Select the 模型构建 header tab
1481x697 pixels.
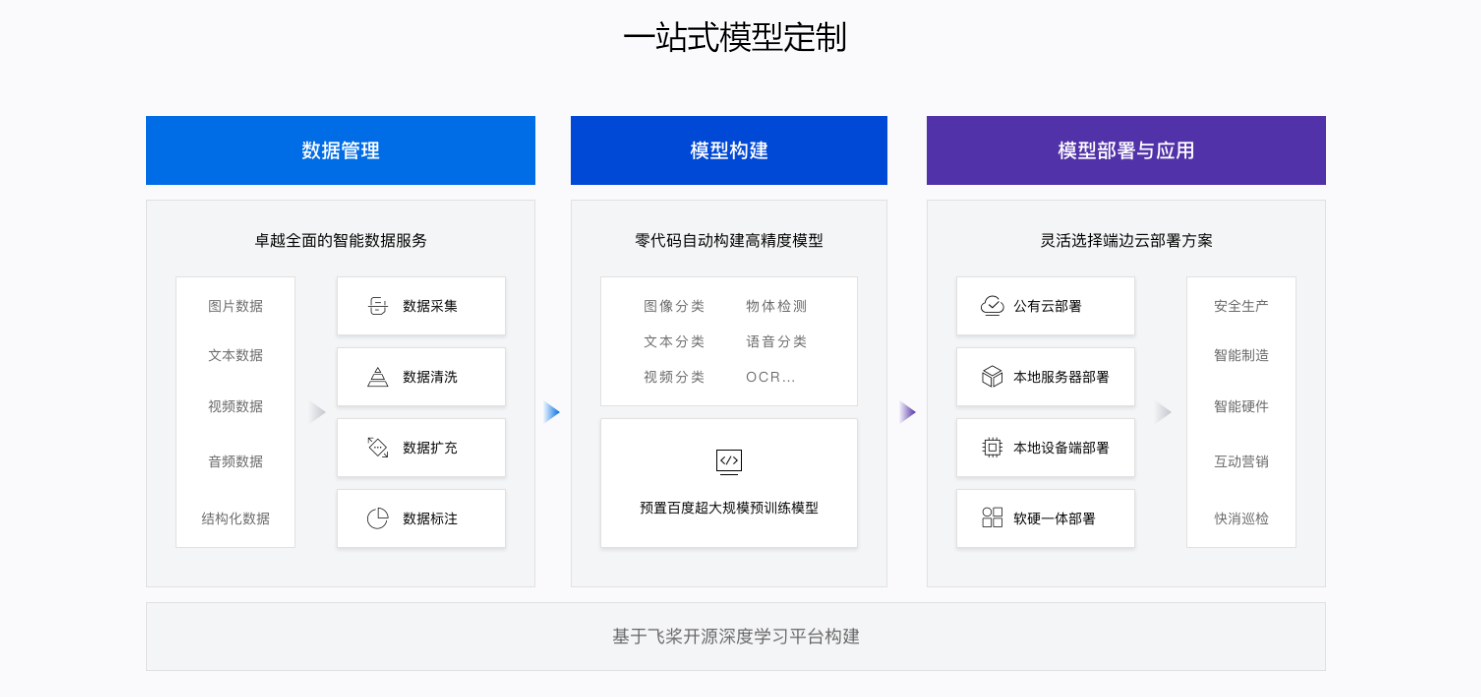(x=729, y=151)
